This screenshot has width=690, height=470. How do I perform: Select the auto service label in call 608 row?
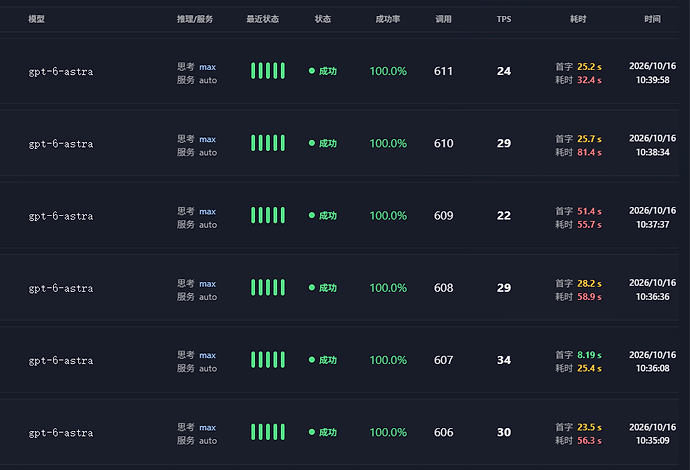click(208, 297)
